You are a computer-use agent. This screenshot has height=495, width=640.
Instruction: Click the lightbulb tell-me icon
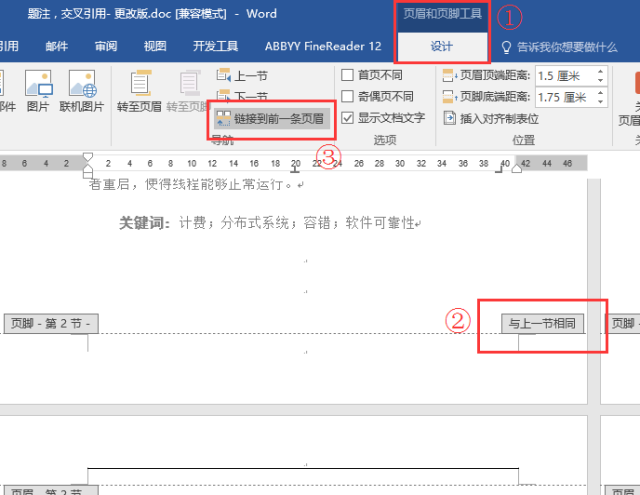[x=506, y=47]
